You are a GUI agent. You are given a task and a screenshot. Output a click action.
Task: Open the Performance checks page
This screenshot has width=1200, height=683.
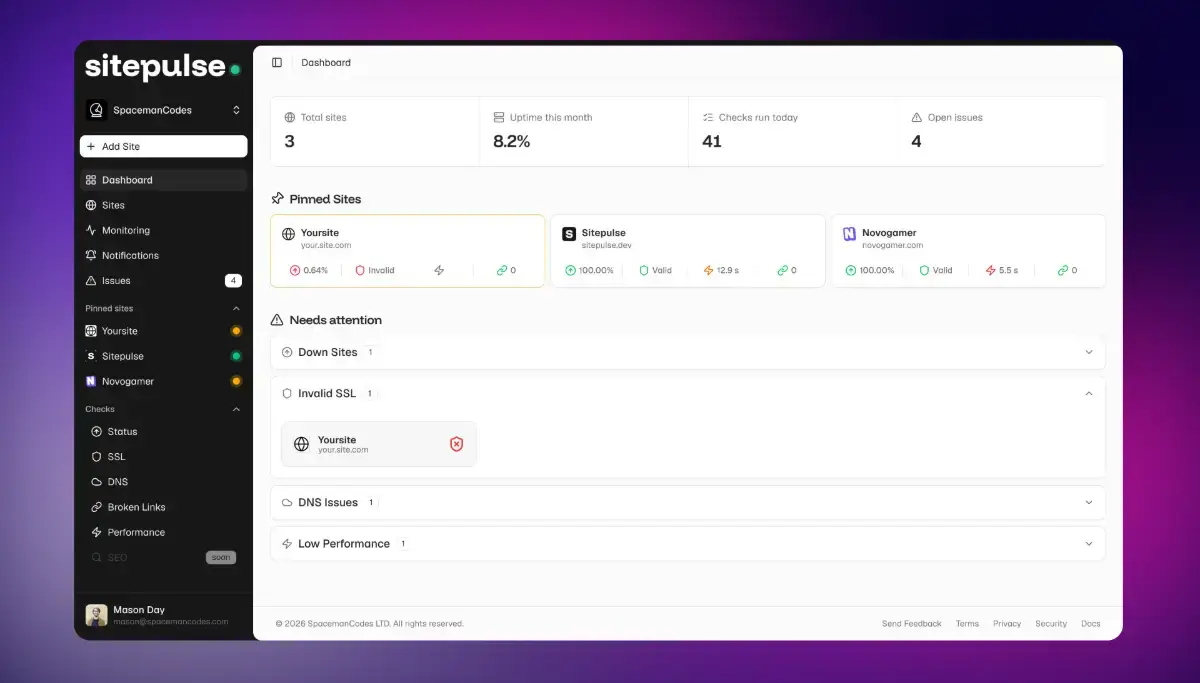tap(164, 532)
